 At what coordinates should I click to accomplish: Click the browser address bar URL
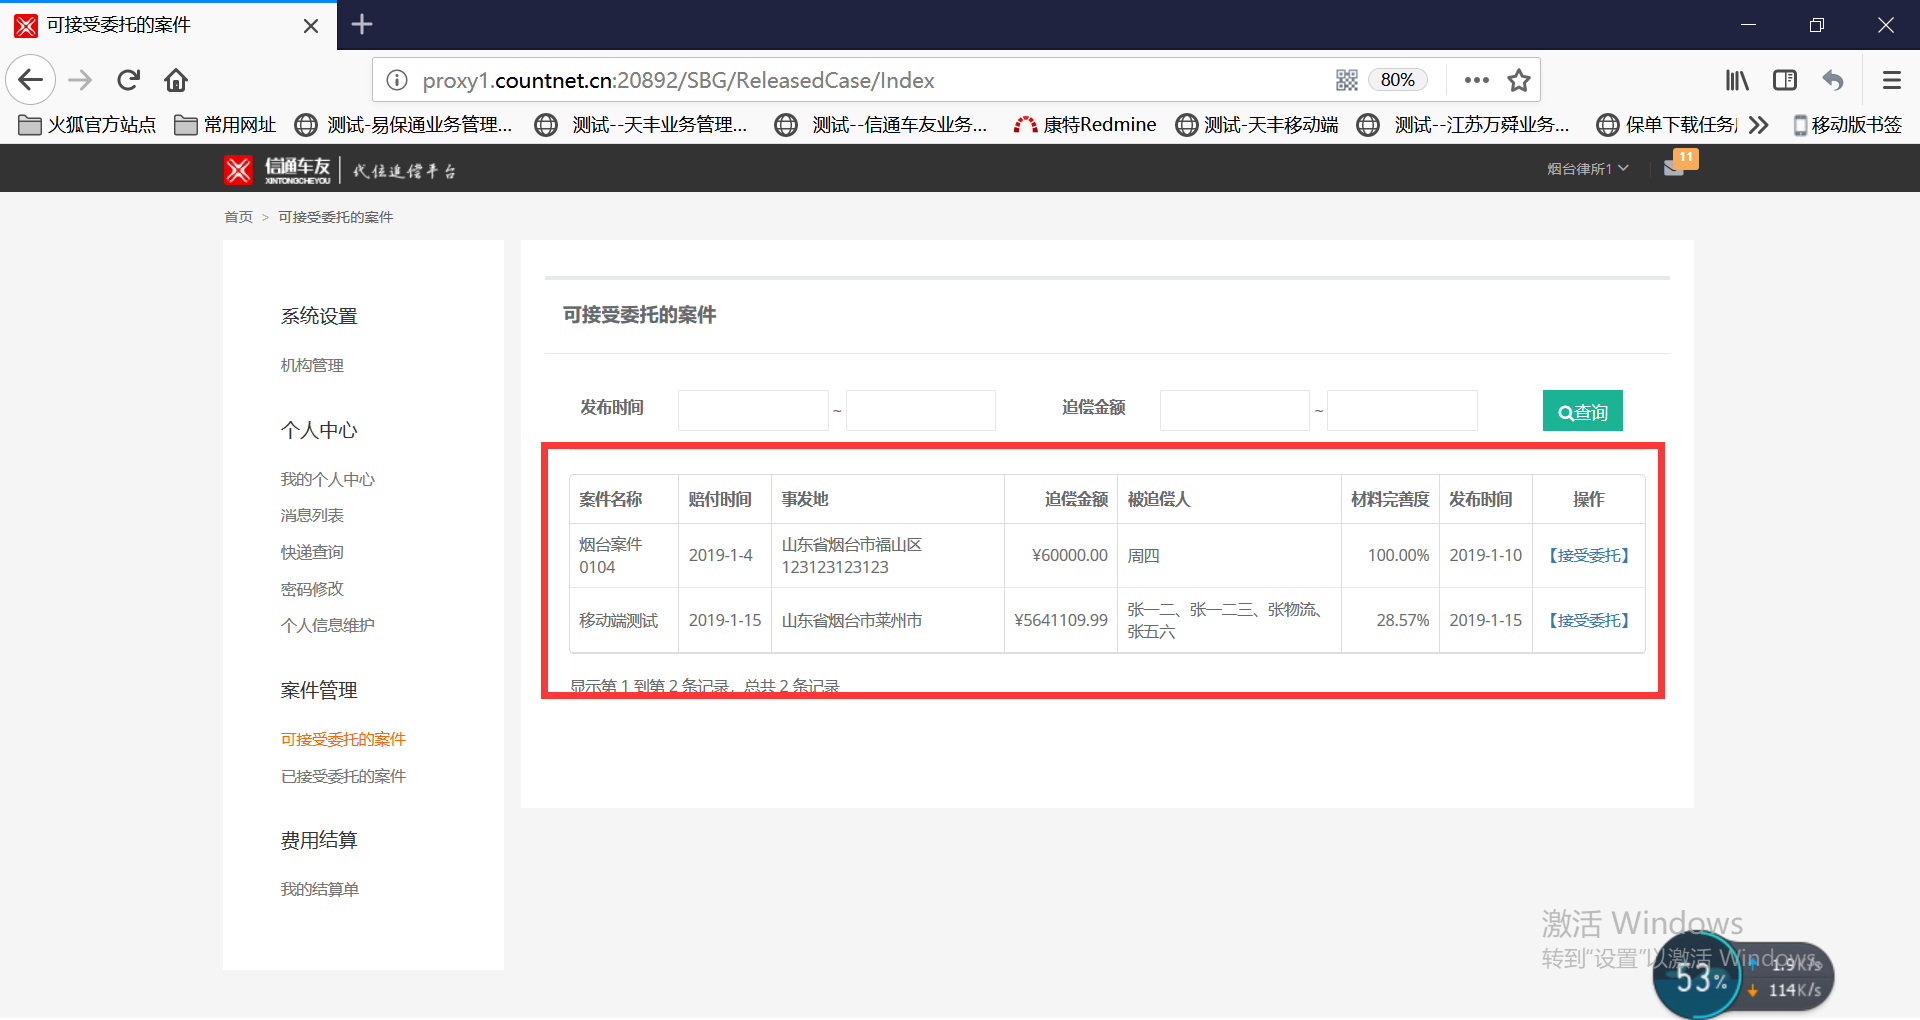point(678,80)
